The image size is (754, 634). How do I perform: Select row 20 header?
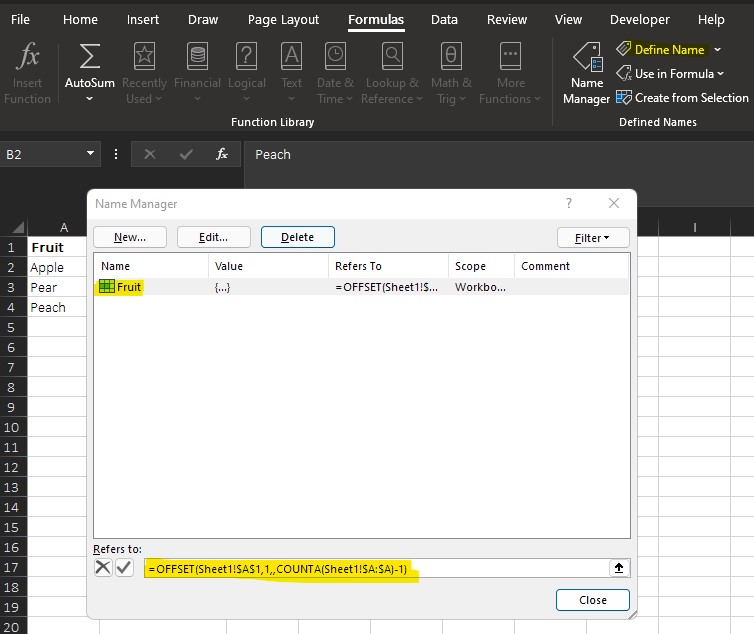coord(13,627)
